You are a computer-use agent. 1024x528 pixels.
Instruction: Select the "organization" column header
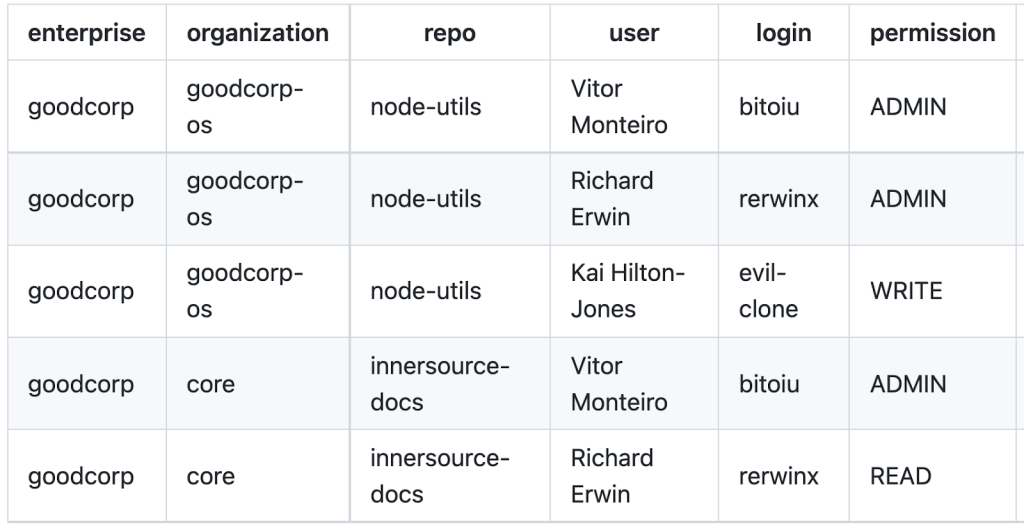point(257,33)
